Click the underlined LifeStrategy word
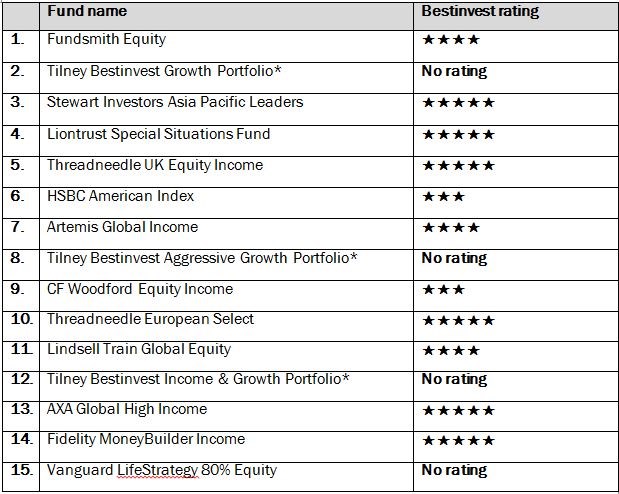 pyautogui.click(x=158, y=471)
